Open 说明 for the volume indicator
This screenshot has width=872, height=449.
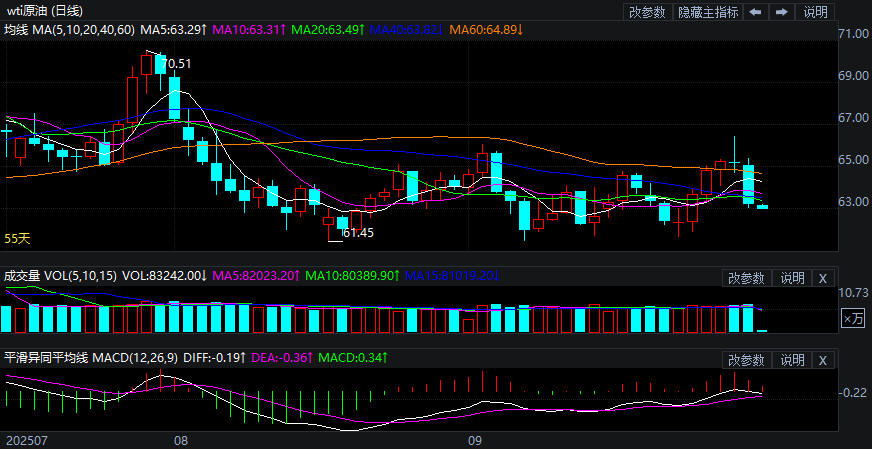(x=792, y=278)
